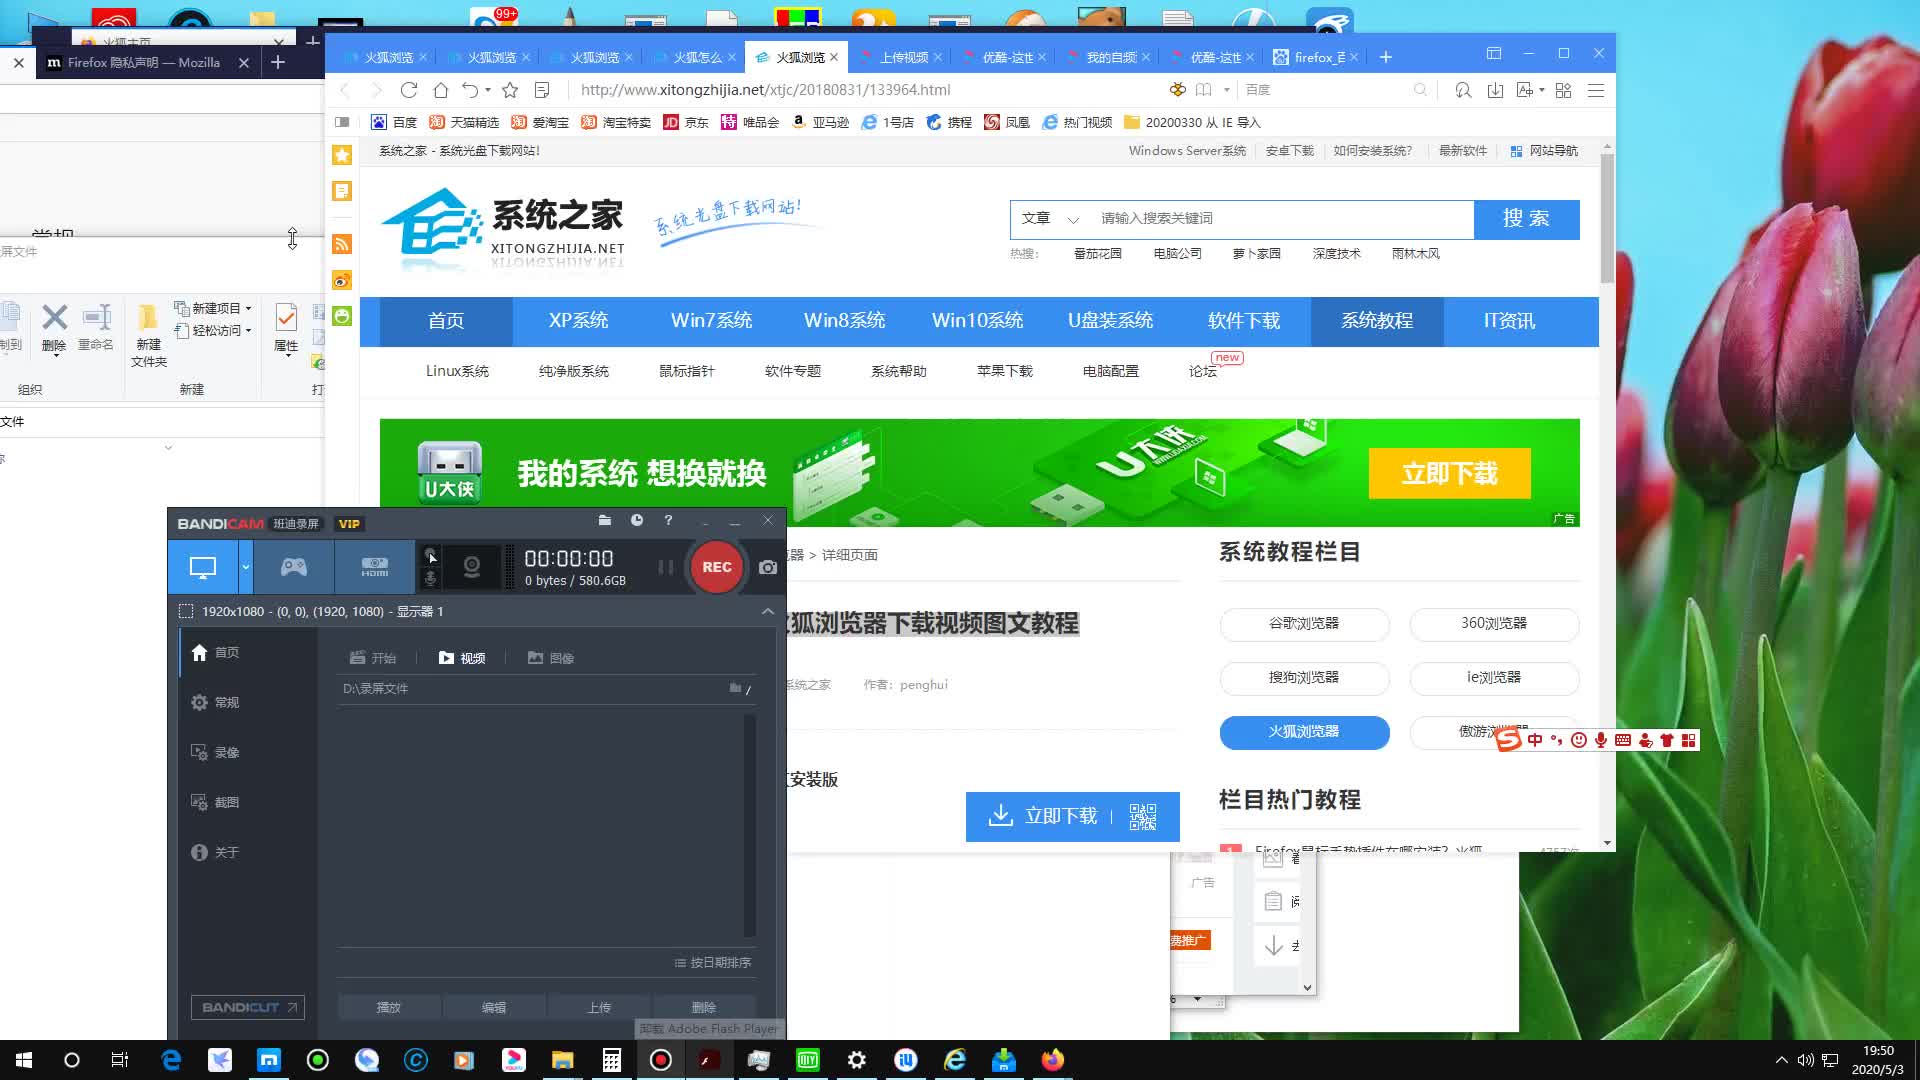Open Bandicam output folder icon

point(604,520)
